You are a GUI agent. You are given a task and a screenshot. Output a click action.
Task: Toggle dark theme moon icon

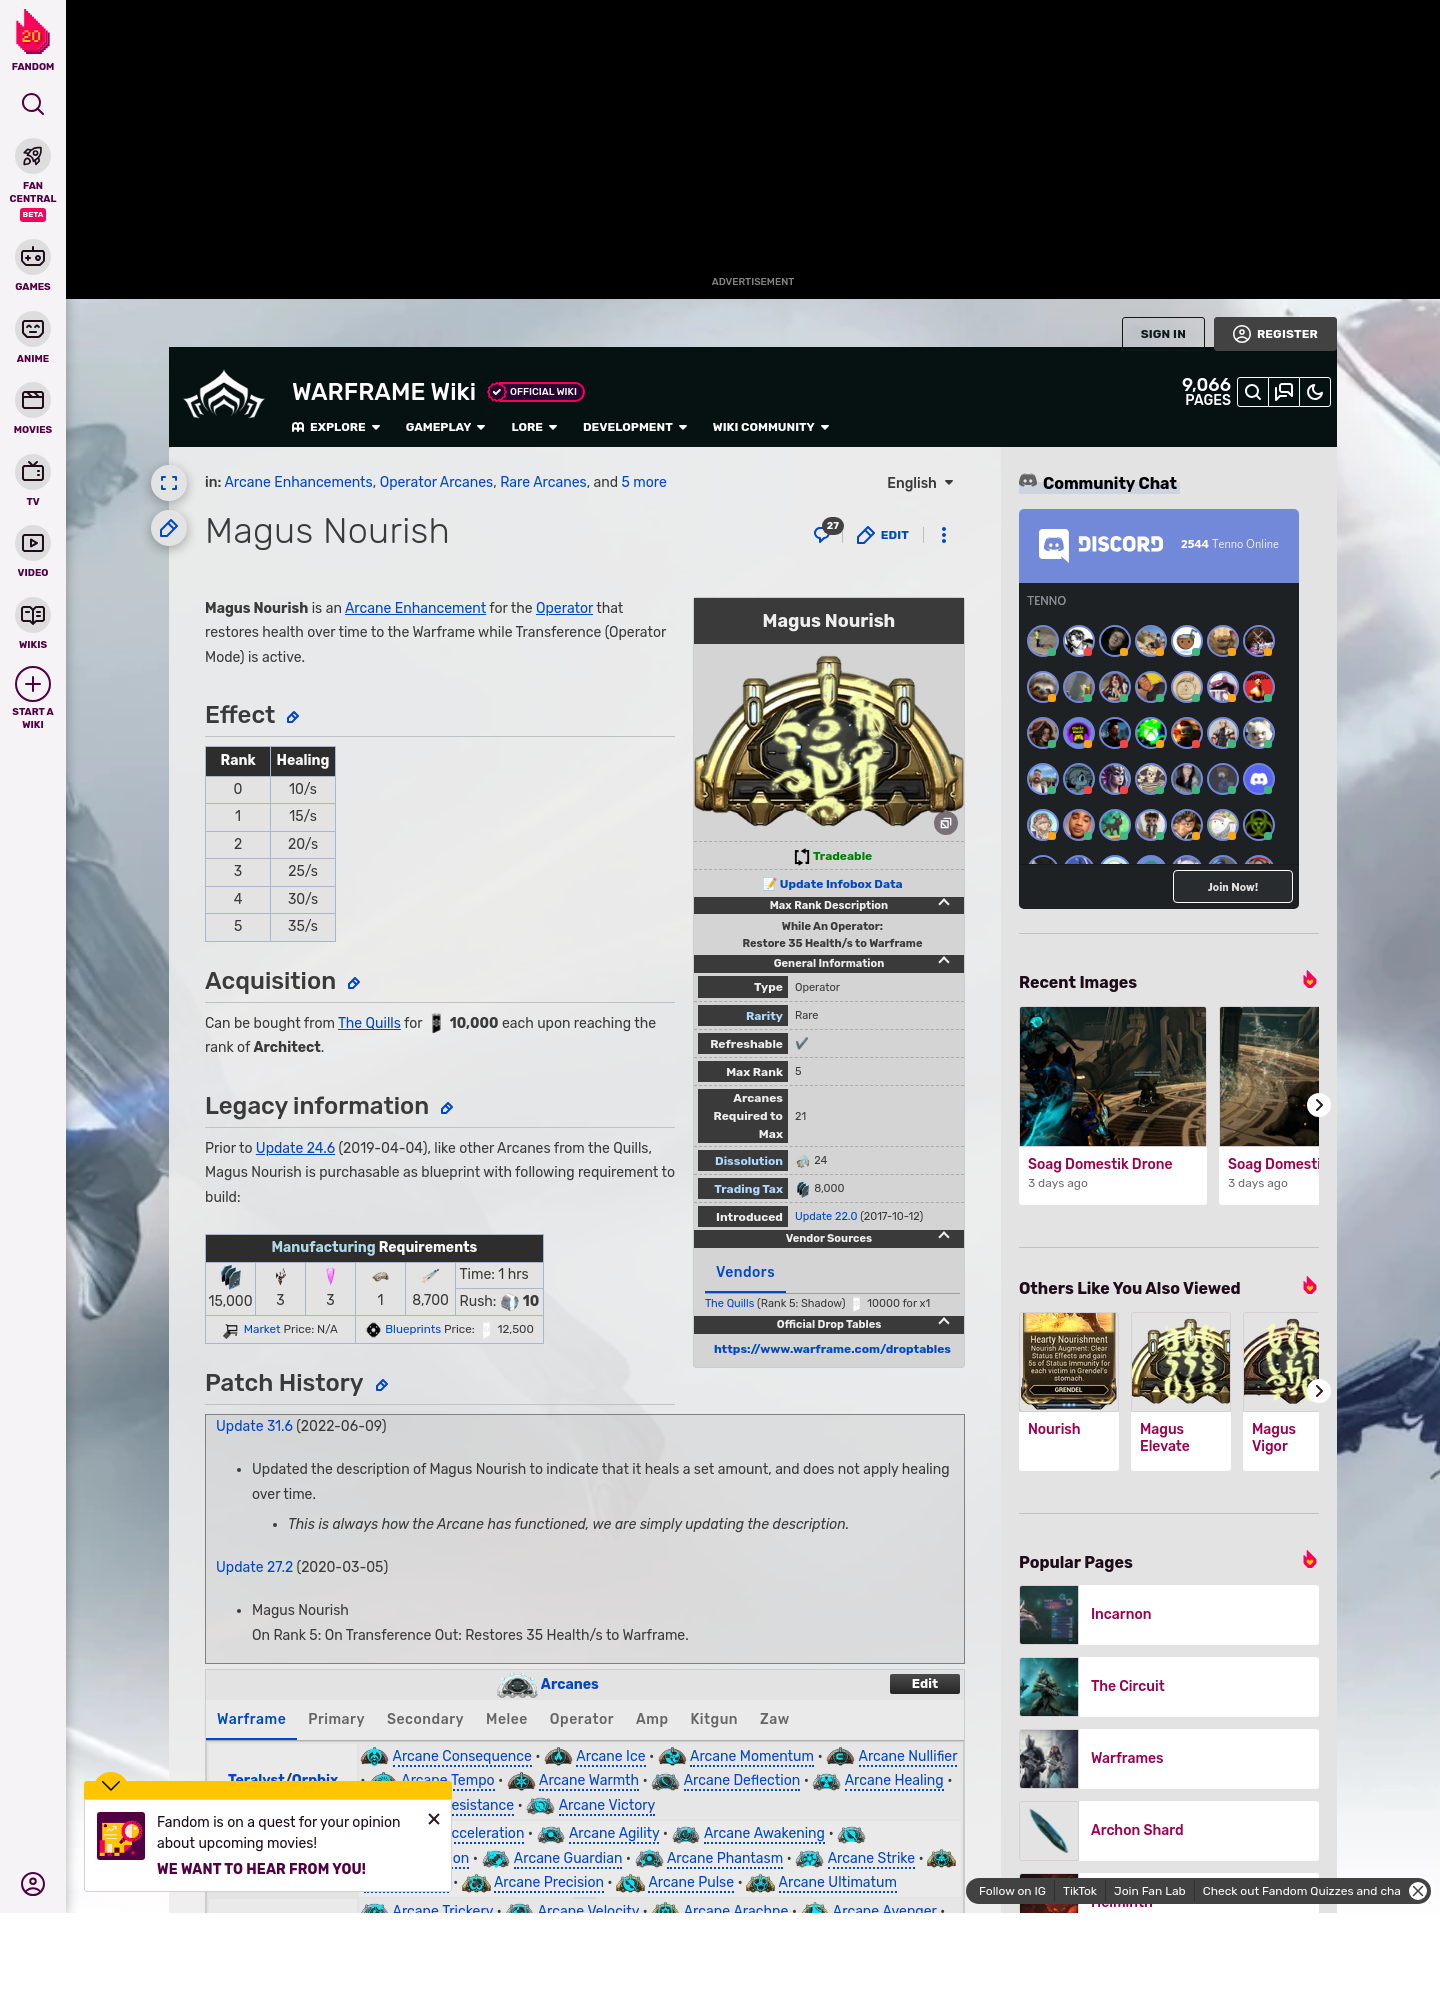[1315, 392]
